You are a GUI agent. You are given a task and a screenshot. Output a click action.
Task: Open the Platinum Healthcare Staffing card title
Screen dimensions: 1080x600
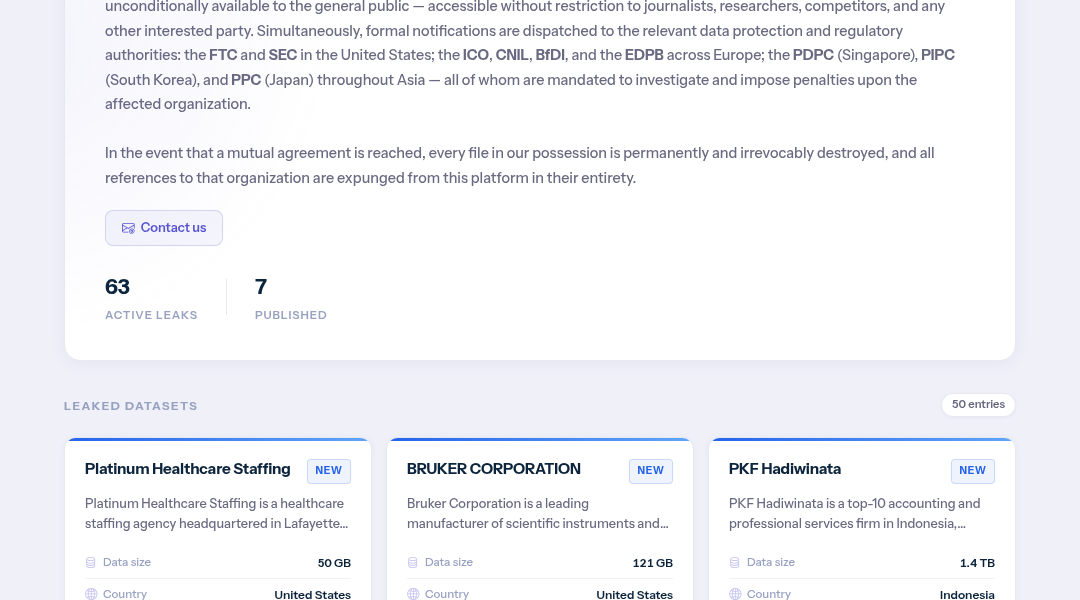click(x=187, y=469)
